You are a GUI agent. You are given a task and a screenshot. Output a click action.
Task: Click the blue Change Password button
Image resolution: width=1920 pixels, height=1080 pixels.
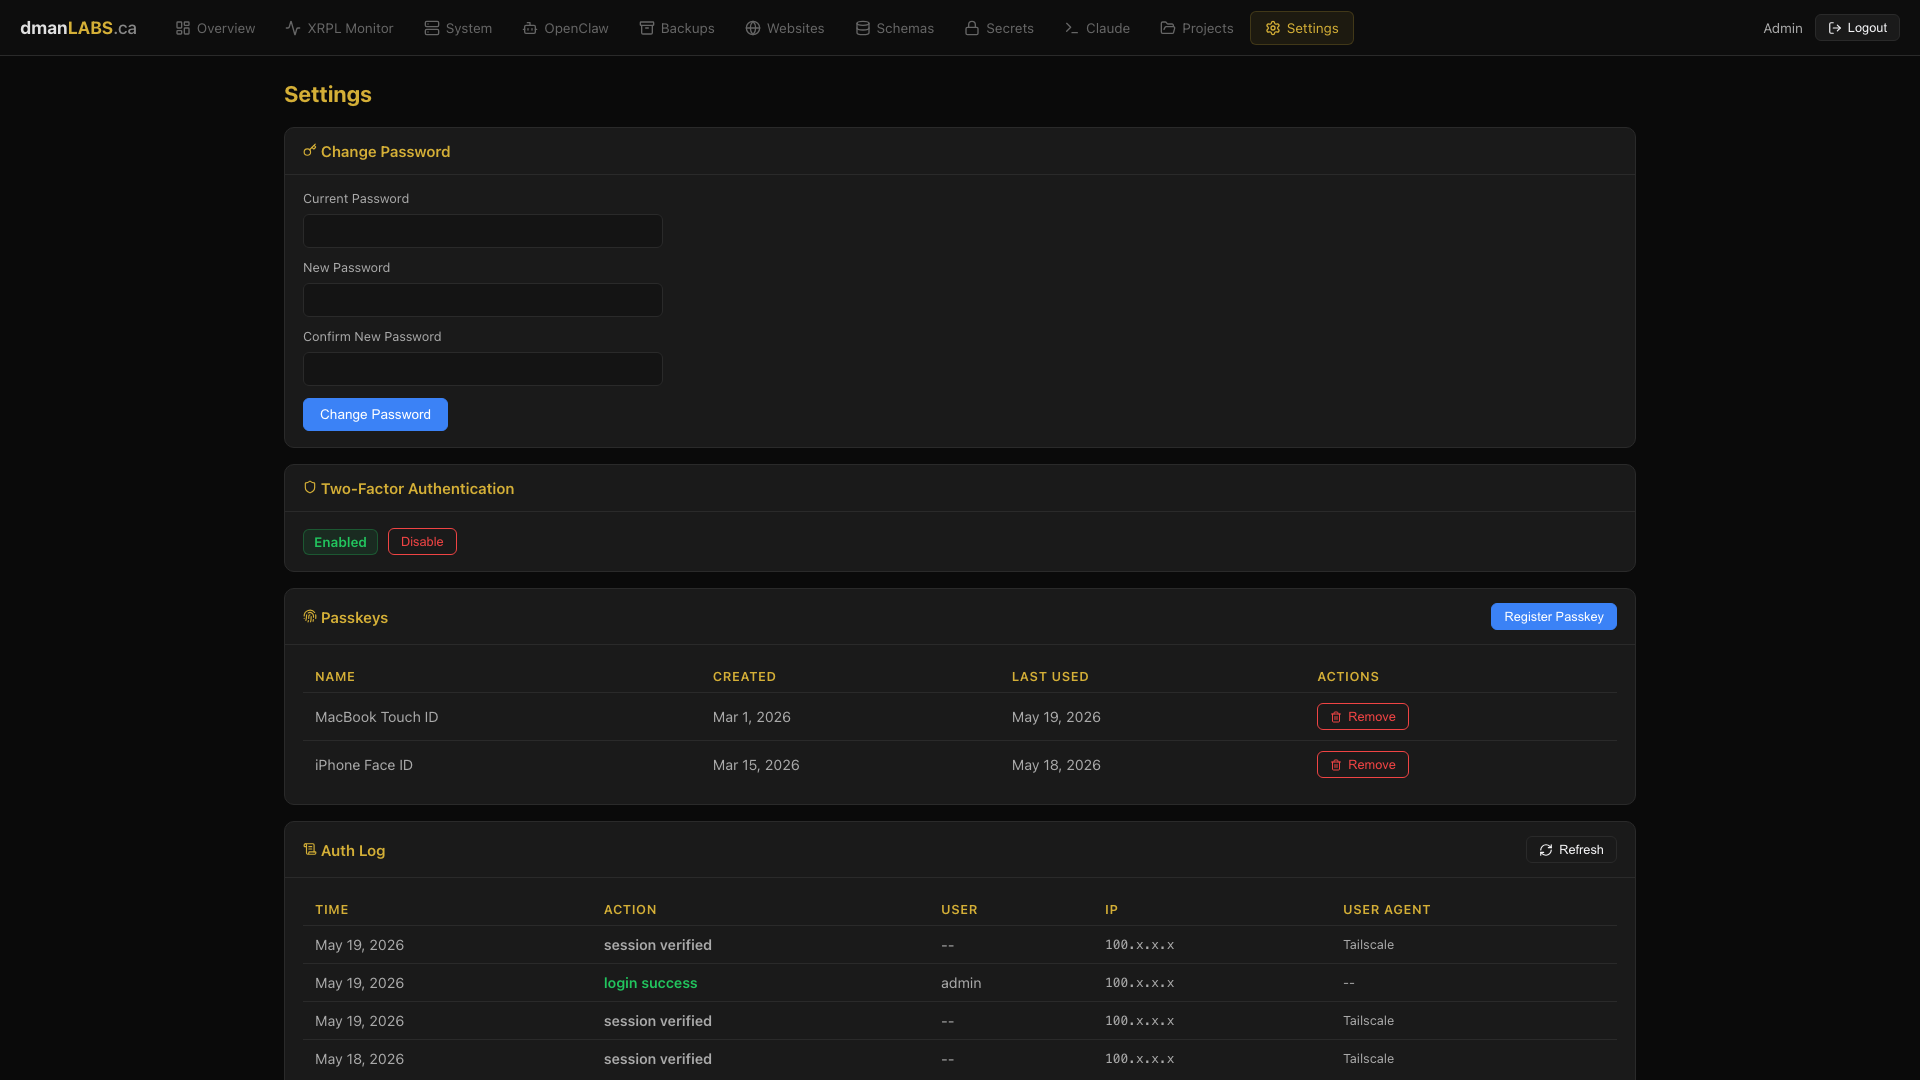(x=375, y=414)
